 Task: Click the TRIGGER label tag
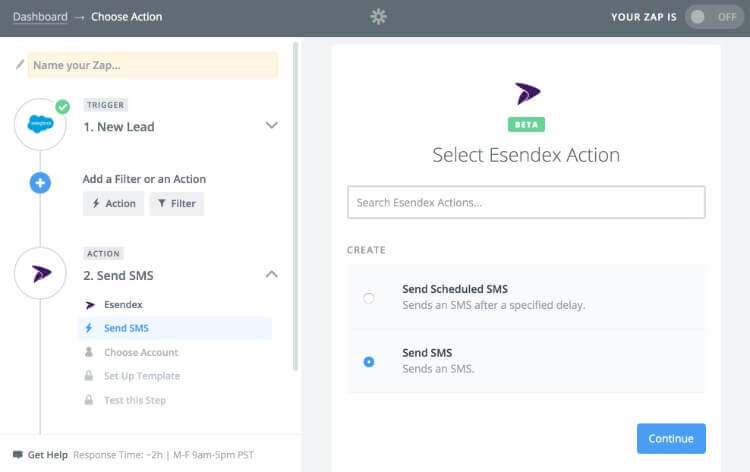coord(105,105)
